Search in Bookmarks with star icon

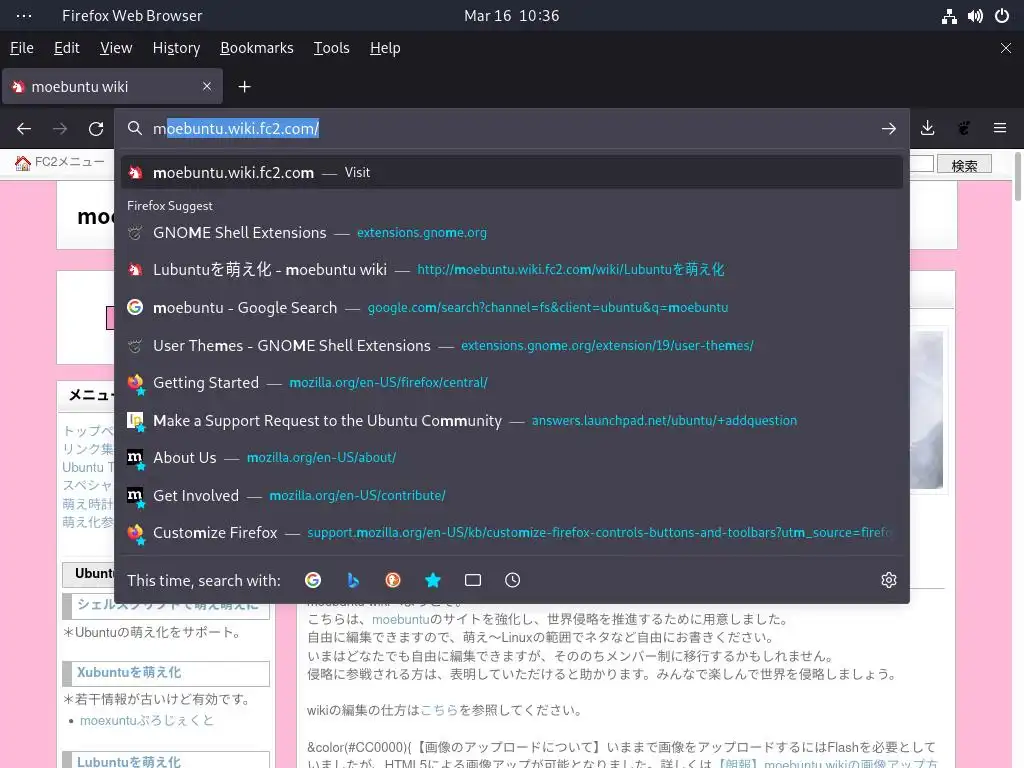coord(432,580)
